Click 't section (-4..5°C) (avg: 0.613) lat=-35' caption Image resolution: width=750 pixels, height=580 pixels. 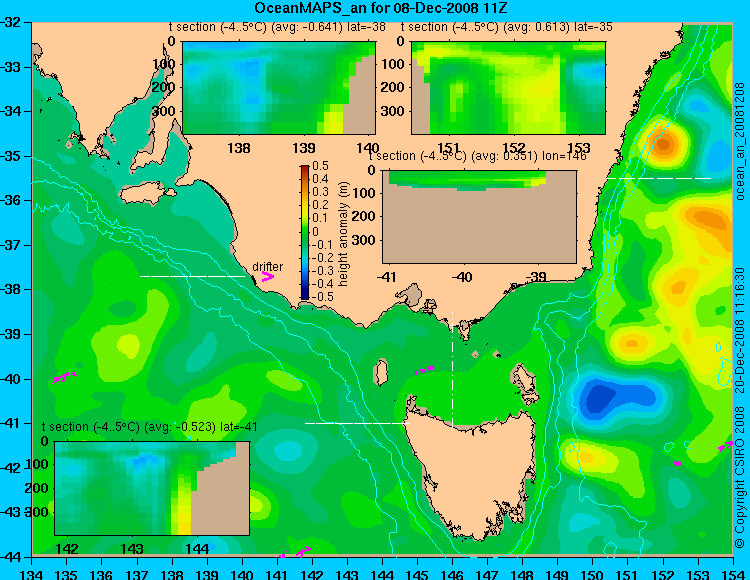click(x=507, y=27)
